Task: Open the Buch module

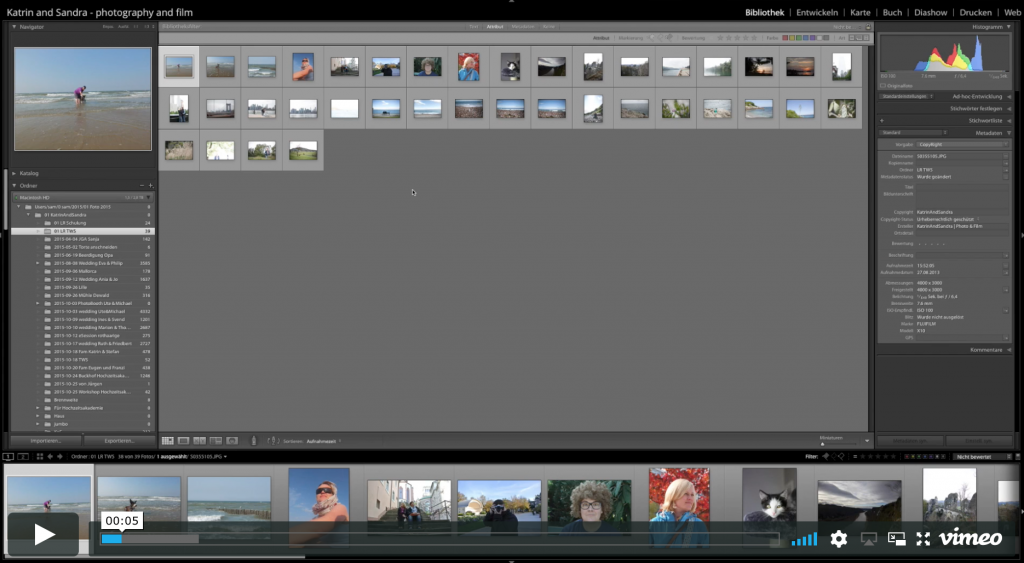Action: tap(892, 12)
